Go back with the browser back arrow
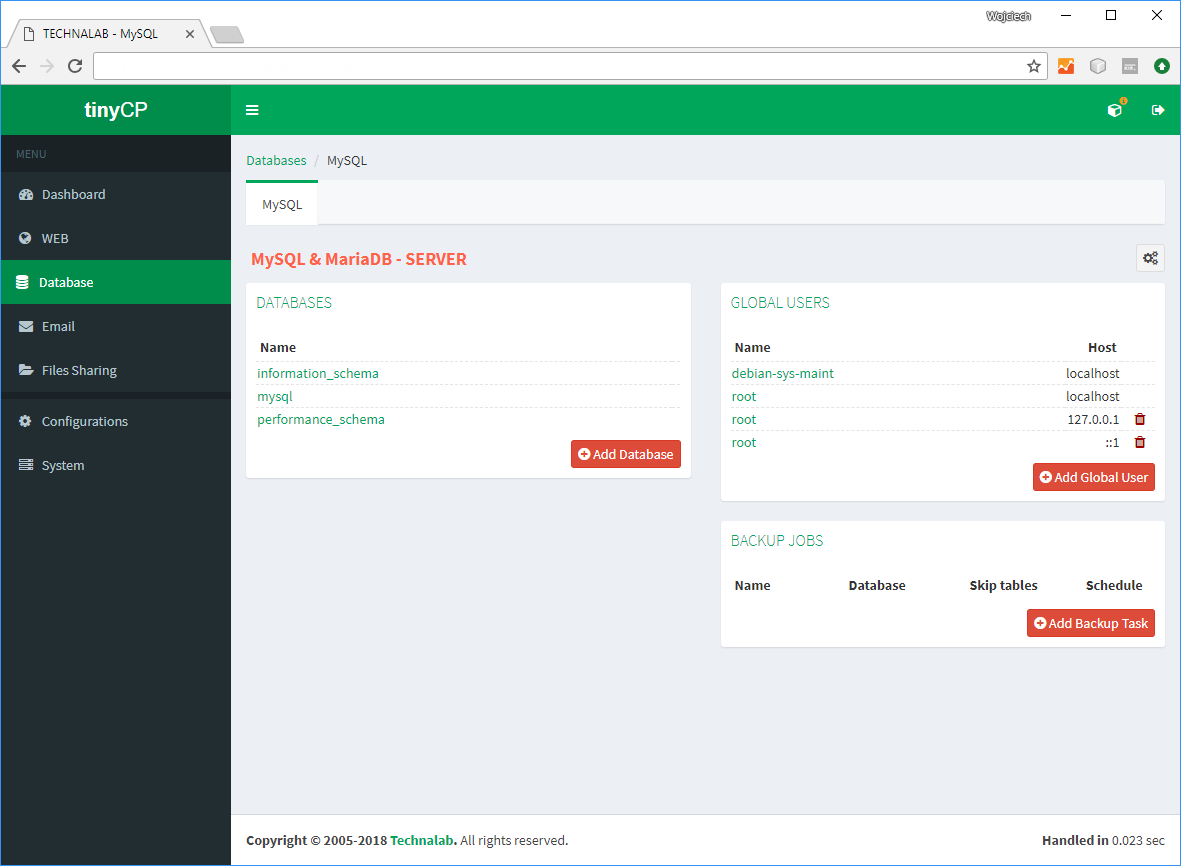 tap(19, 66)
